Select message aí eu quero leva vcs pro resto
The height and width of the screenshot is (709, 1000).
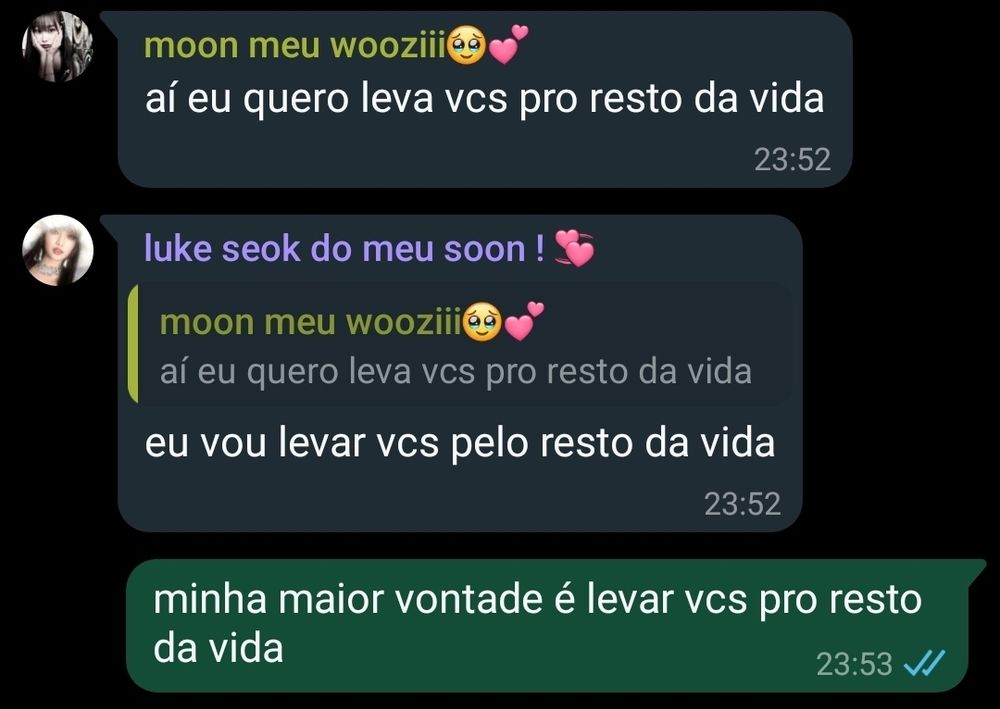pos(485,99)
